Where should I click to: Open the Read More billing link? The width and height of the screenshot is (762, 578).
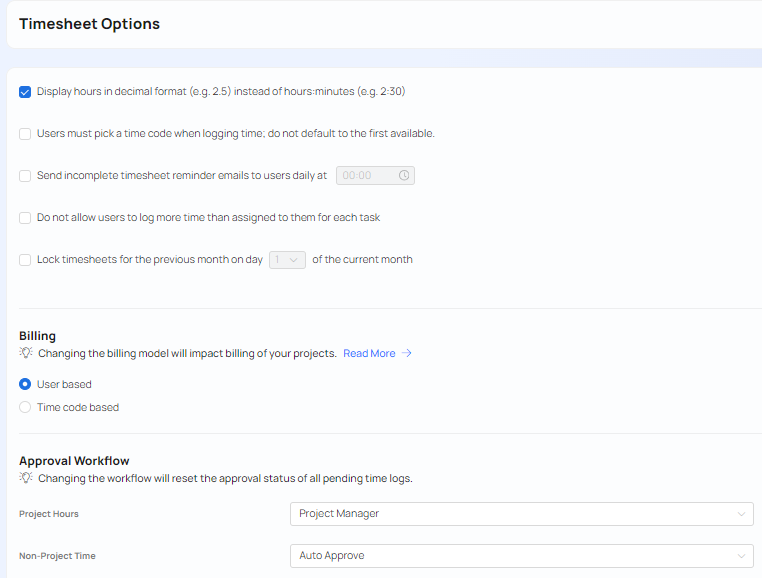(x=369, y=353)
